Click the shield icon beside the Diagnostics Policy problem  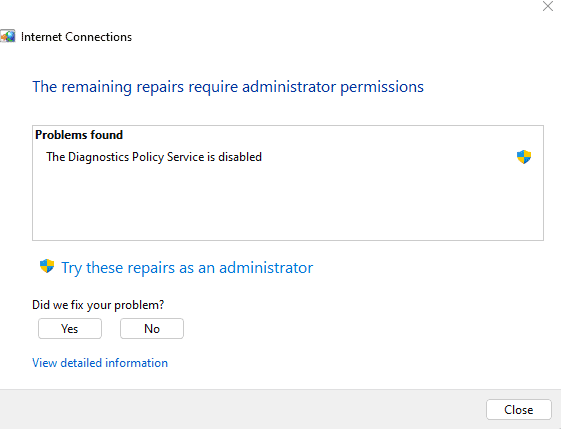(524, 157)
